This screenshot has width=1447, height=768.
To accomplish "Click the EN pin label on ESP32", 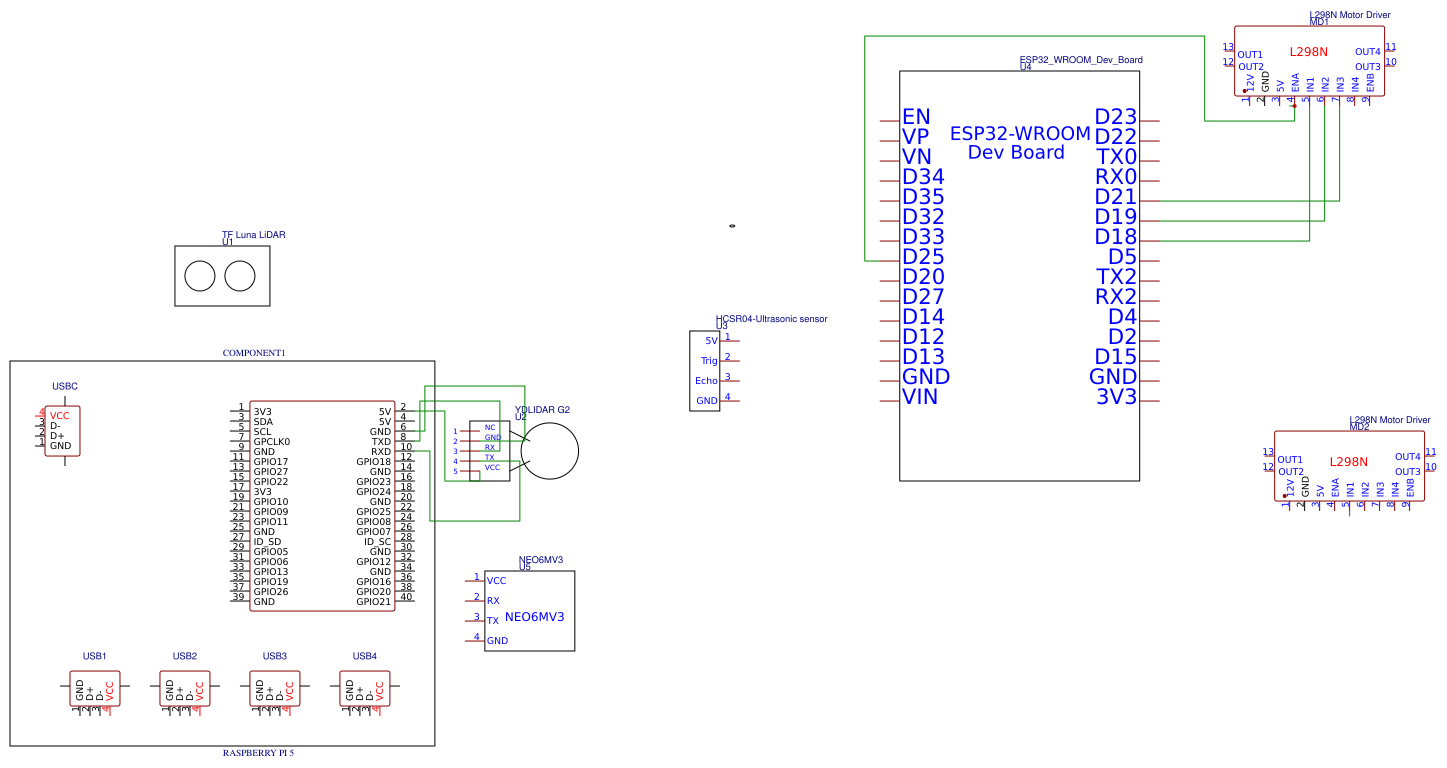I will tap(916, 117).
